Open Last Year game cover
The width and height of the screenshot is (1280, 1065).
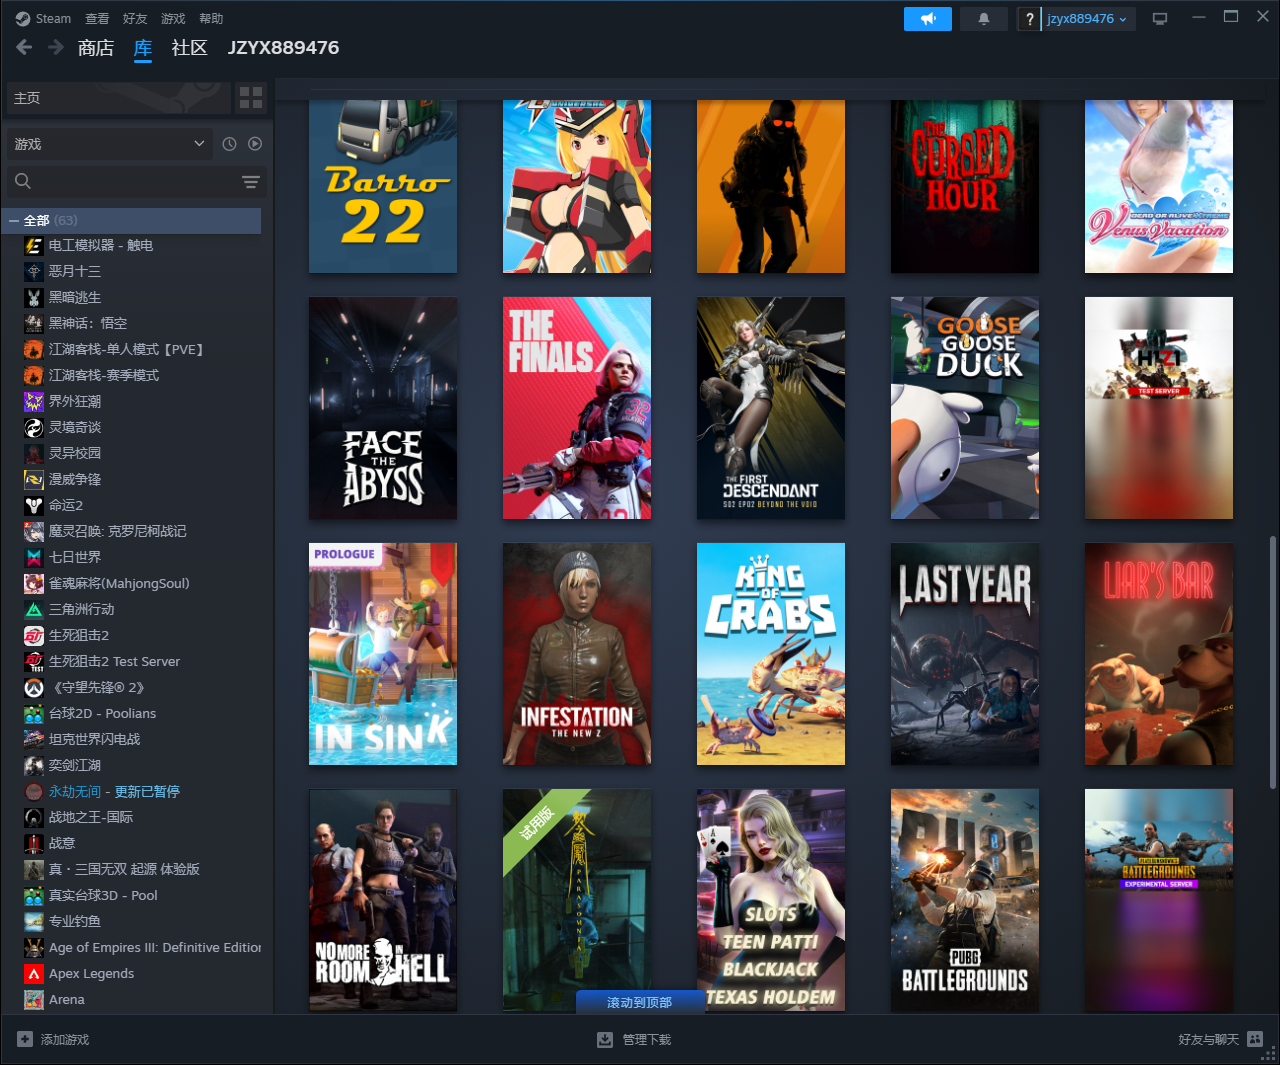coord(965,654)
